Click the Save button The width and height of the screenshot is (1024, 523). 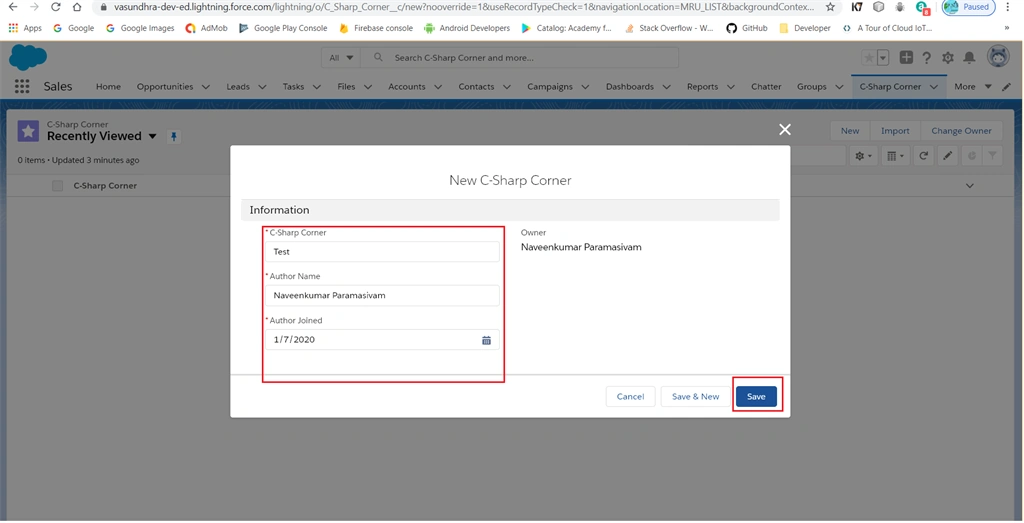(x=756, y=396)
